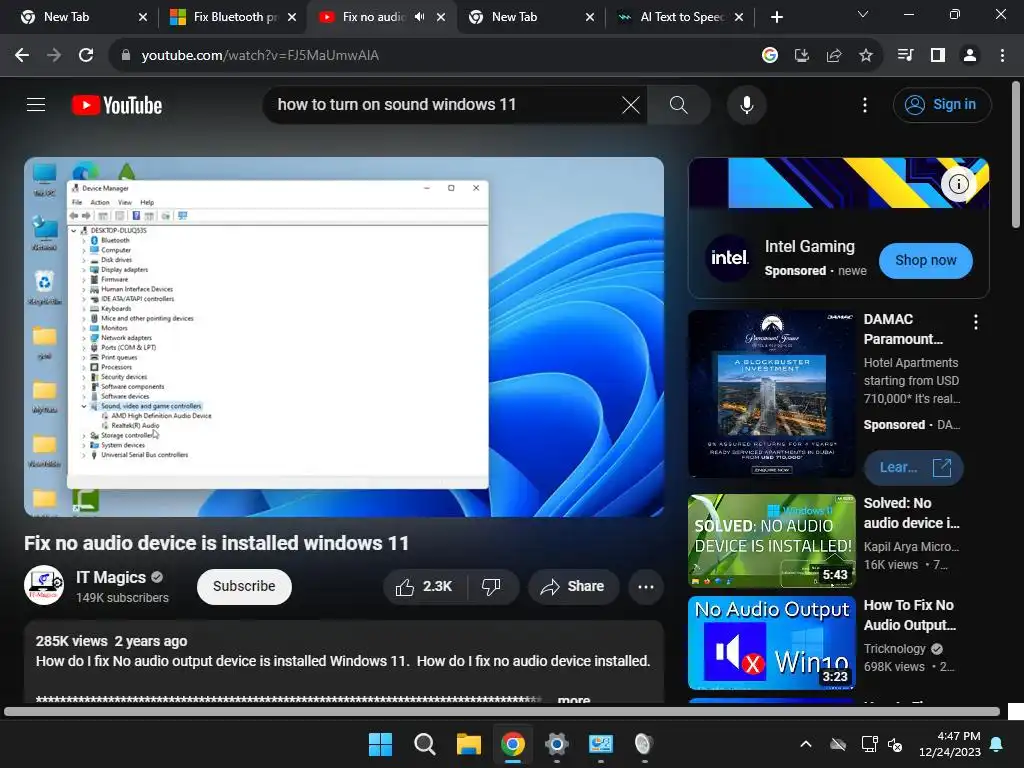Switch to AI Text to Speech tab
This screenshot has height=768, width=1024.
[680, 17]
